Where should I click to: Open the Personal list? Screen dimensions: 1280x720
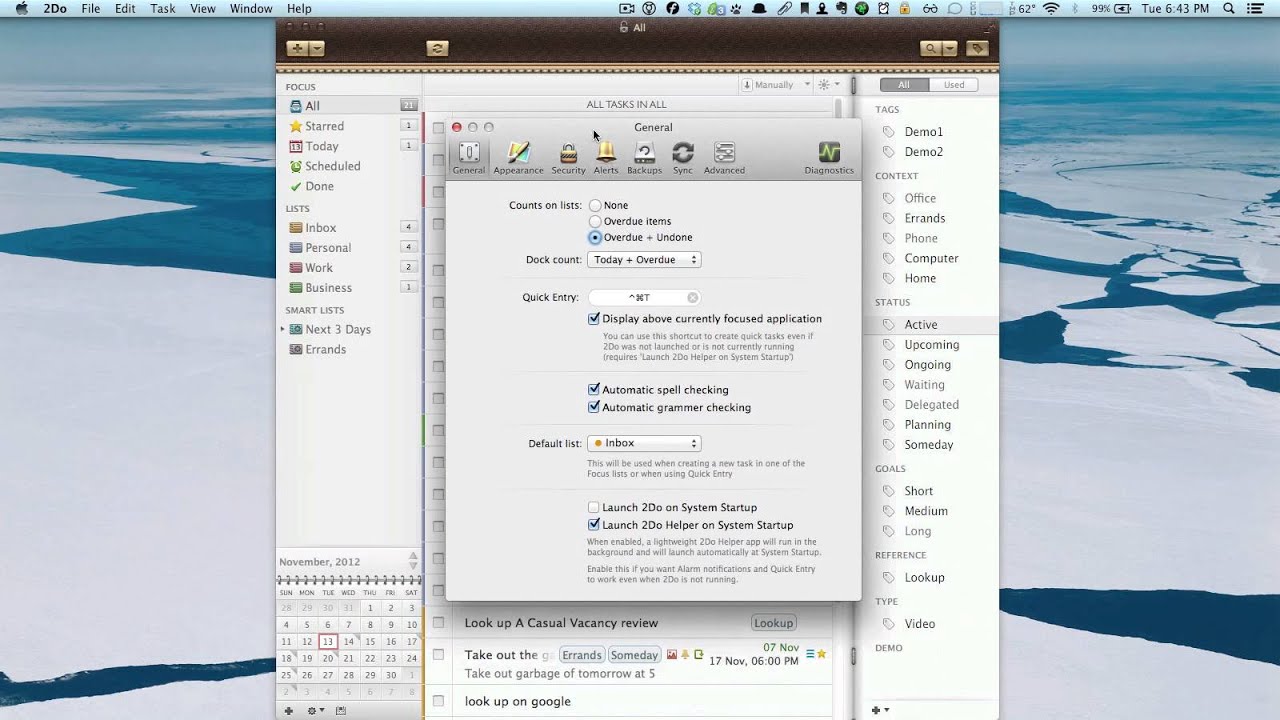point(349,247)
